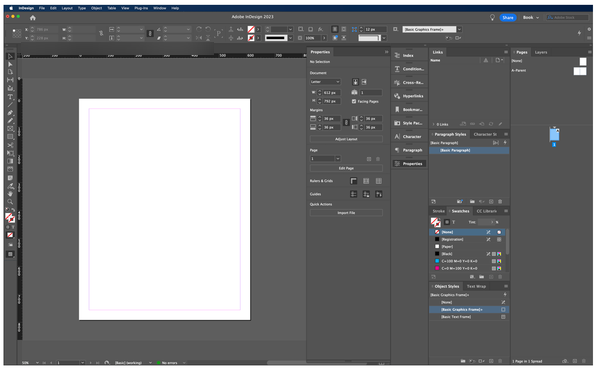
Task: Toggle show guides icon
Action: click(x=354, y=194)
